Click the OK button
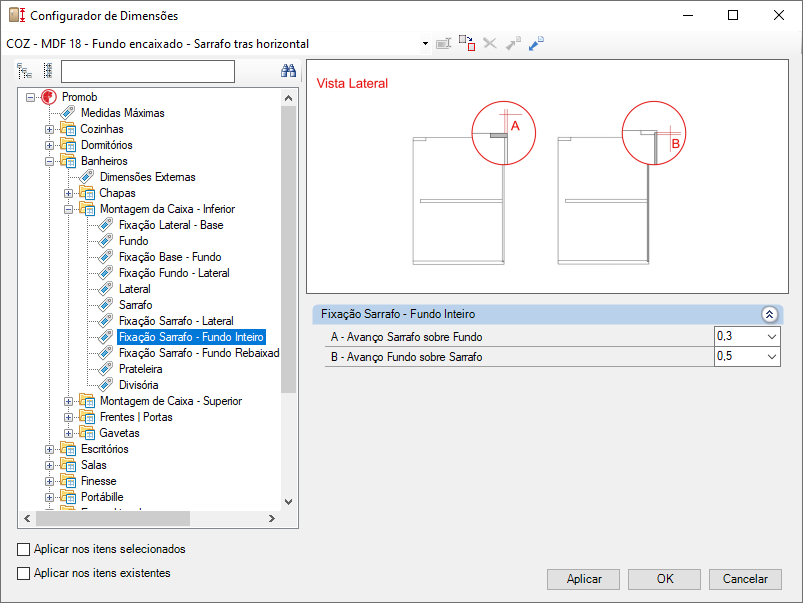Screen dimensions: 803x603 (x=664, y=579)
